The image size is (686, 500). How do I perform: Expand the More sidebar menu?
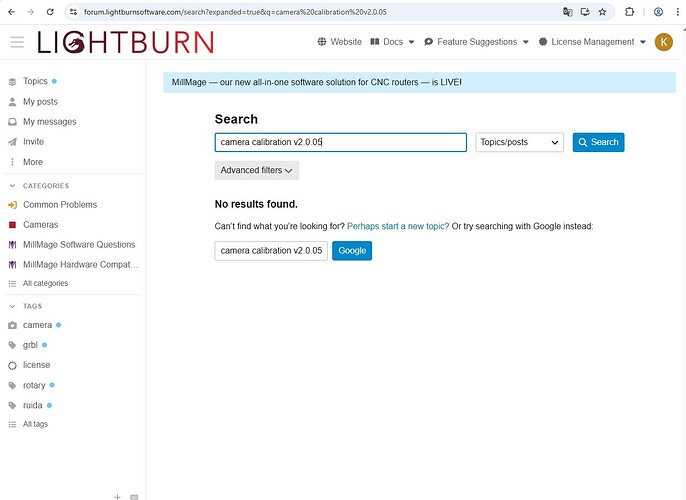click(33, 162)
